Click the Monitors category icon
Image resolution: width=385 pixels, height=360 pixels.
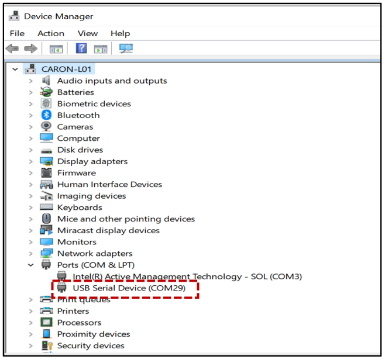(46, 242)
